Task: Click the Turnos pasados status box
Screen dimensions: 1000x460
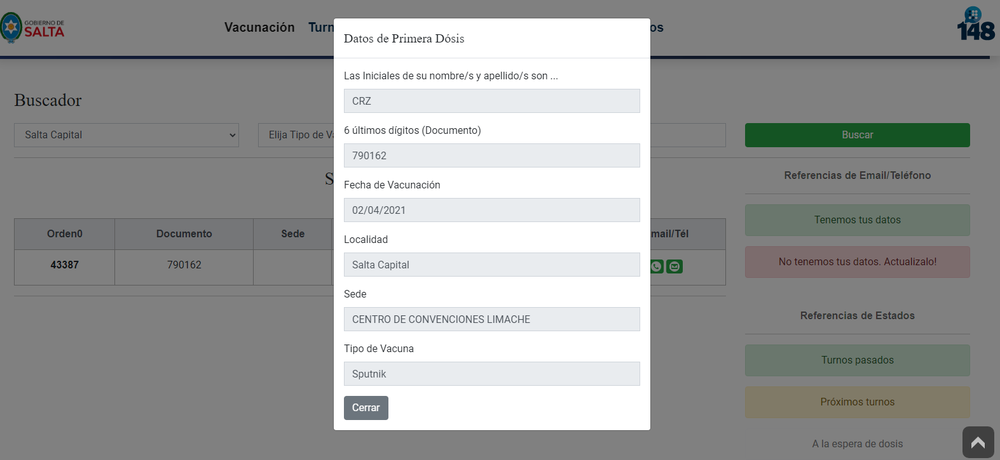Action: (x=857, y=360)
